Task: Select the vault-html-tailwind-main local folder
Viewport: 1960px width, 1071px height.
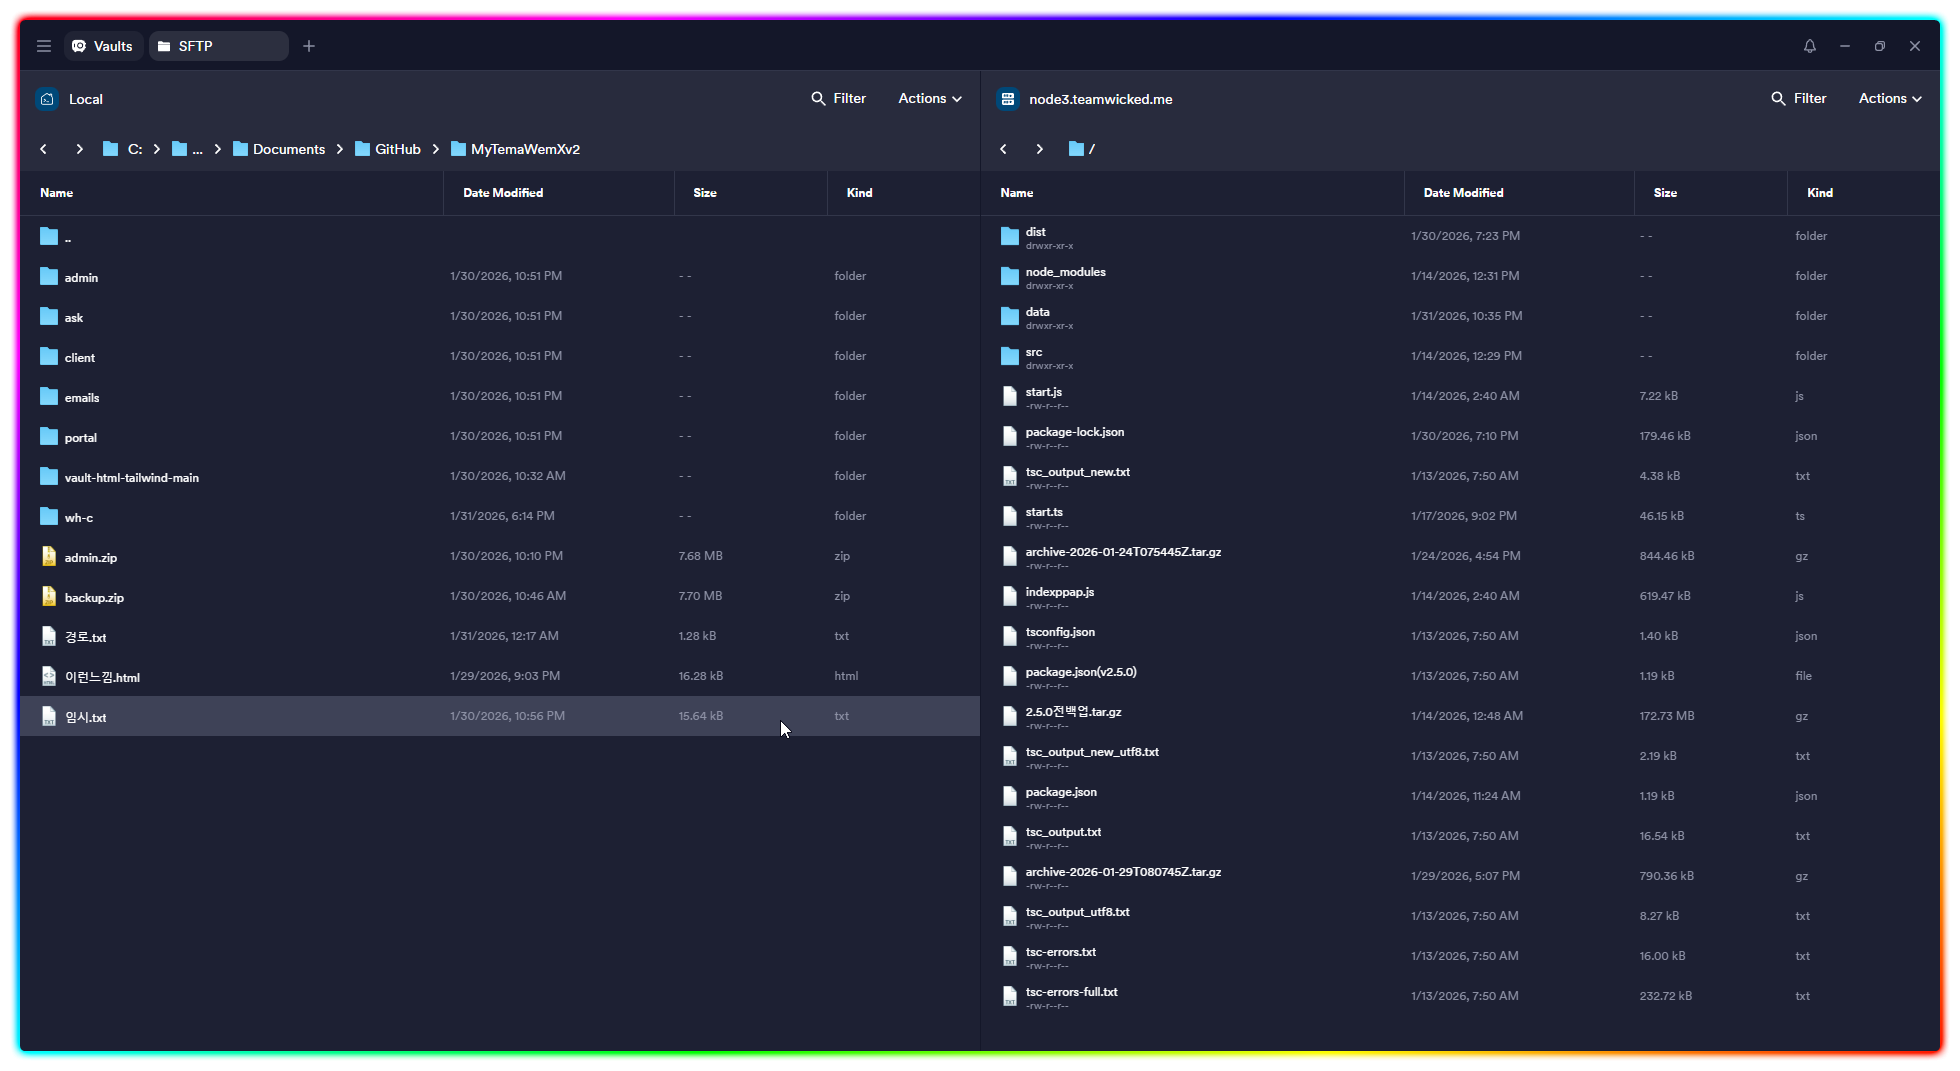Action: tap(131, 478)
